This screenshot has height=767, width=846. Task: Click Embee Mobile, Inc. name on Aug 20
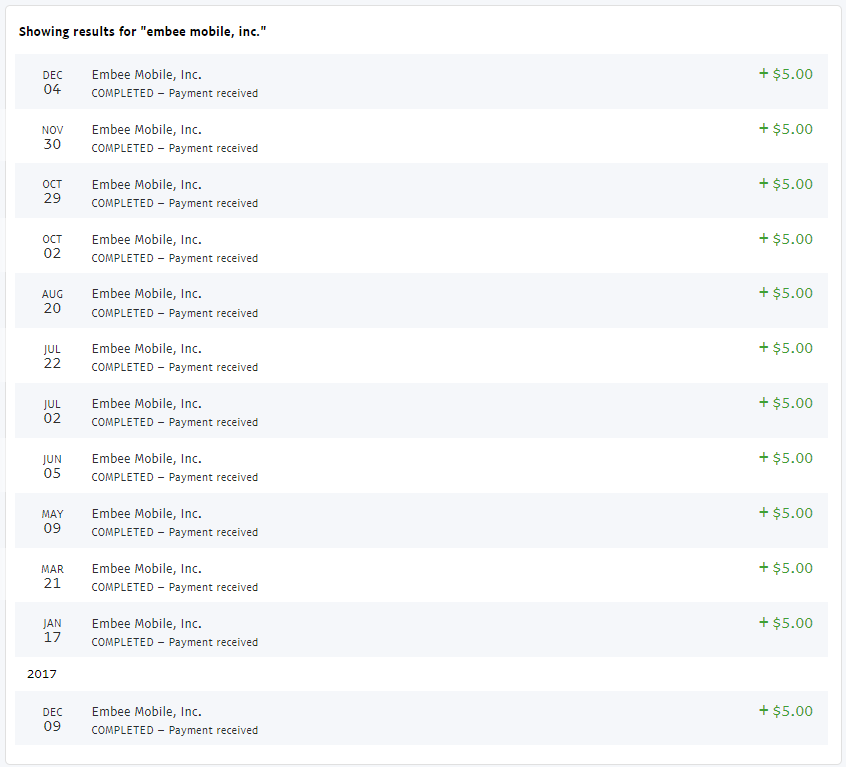coord(146,294)
